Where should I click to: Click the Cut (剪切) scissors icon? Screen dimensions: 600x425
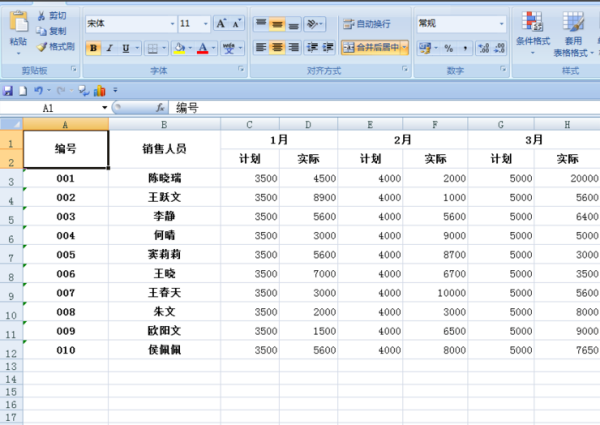click(x=41, y=16)
